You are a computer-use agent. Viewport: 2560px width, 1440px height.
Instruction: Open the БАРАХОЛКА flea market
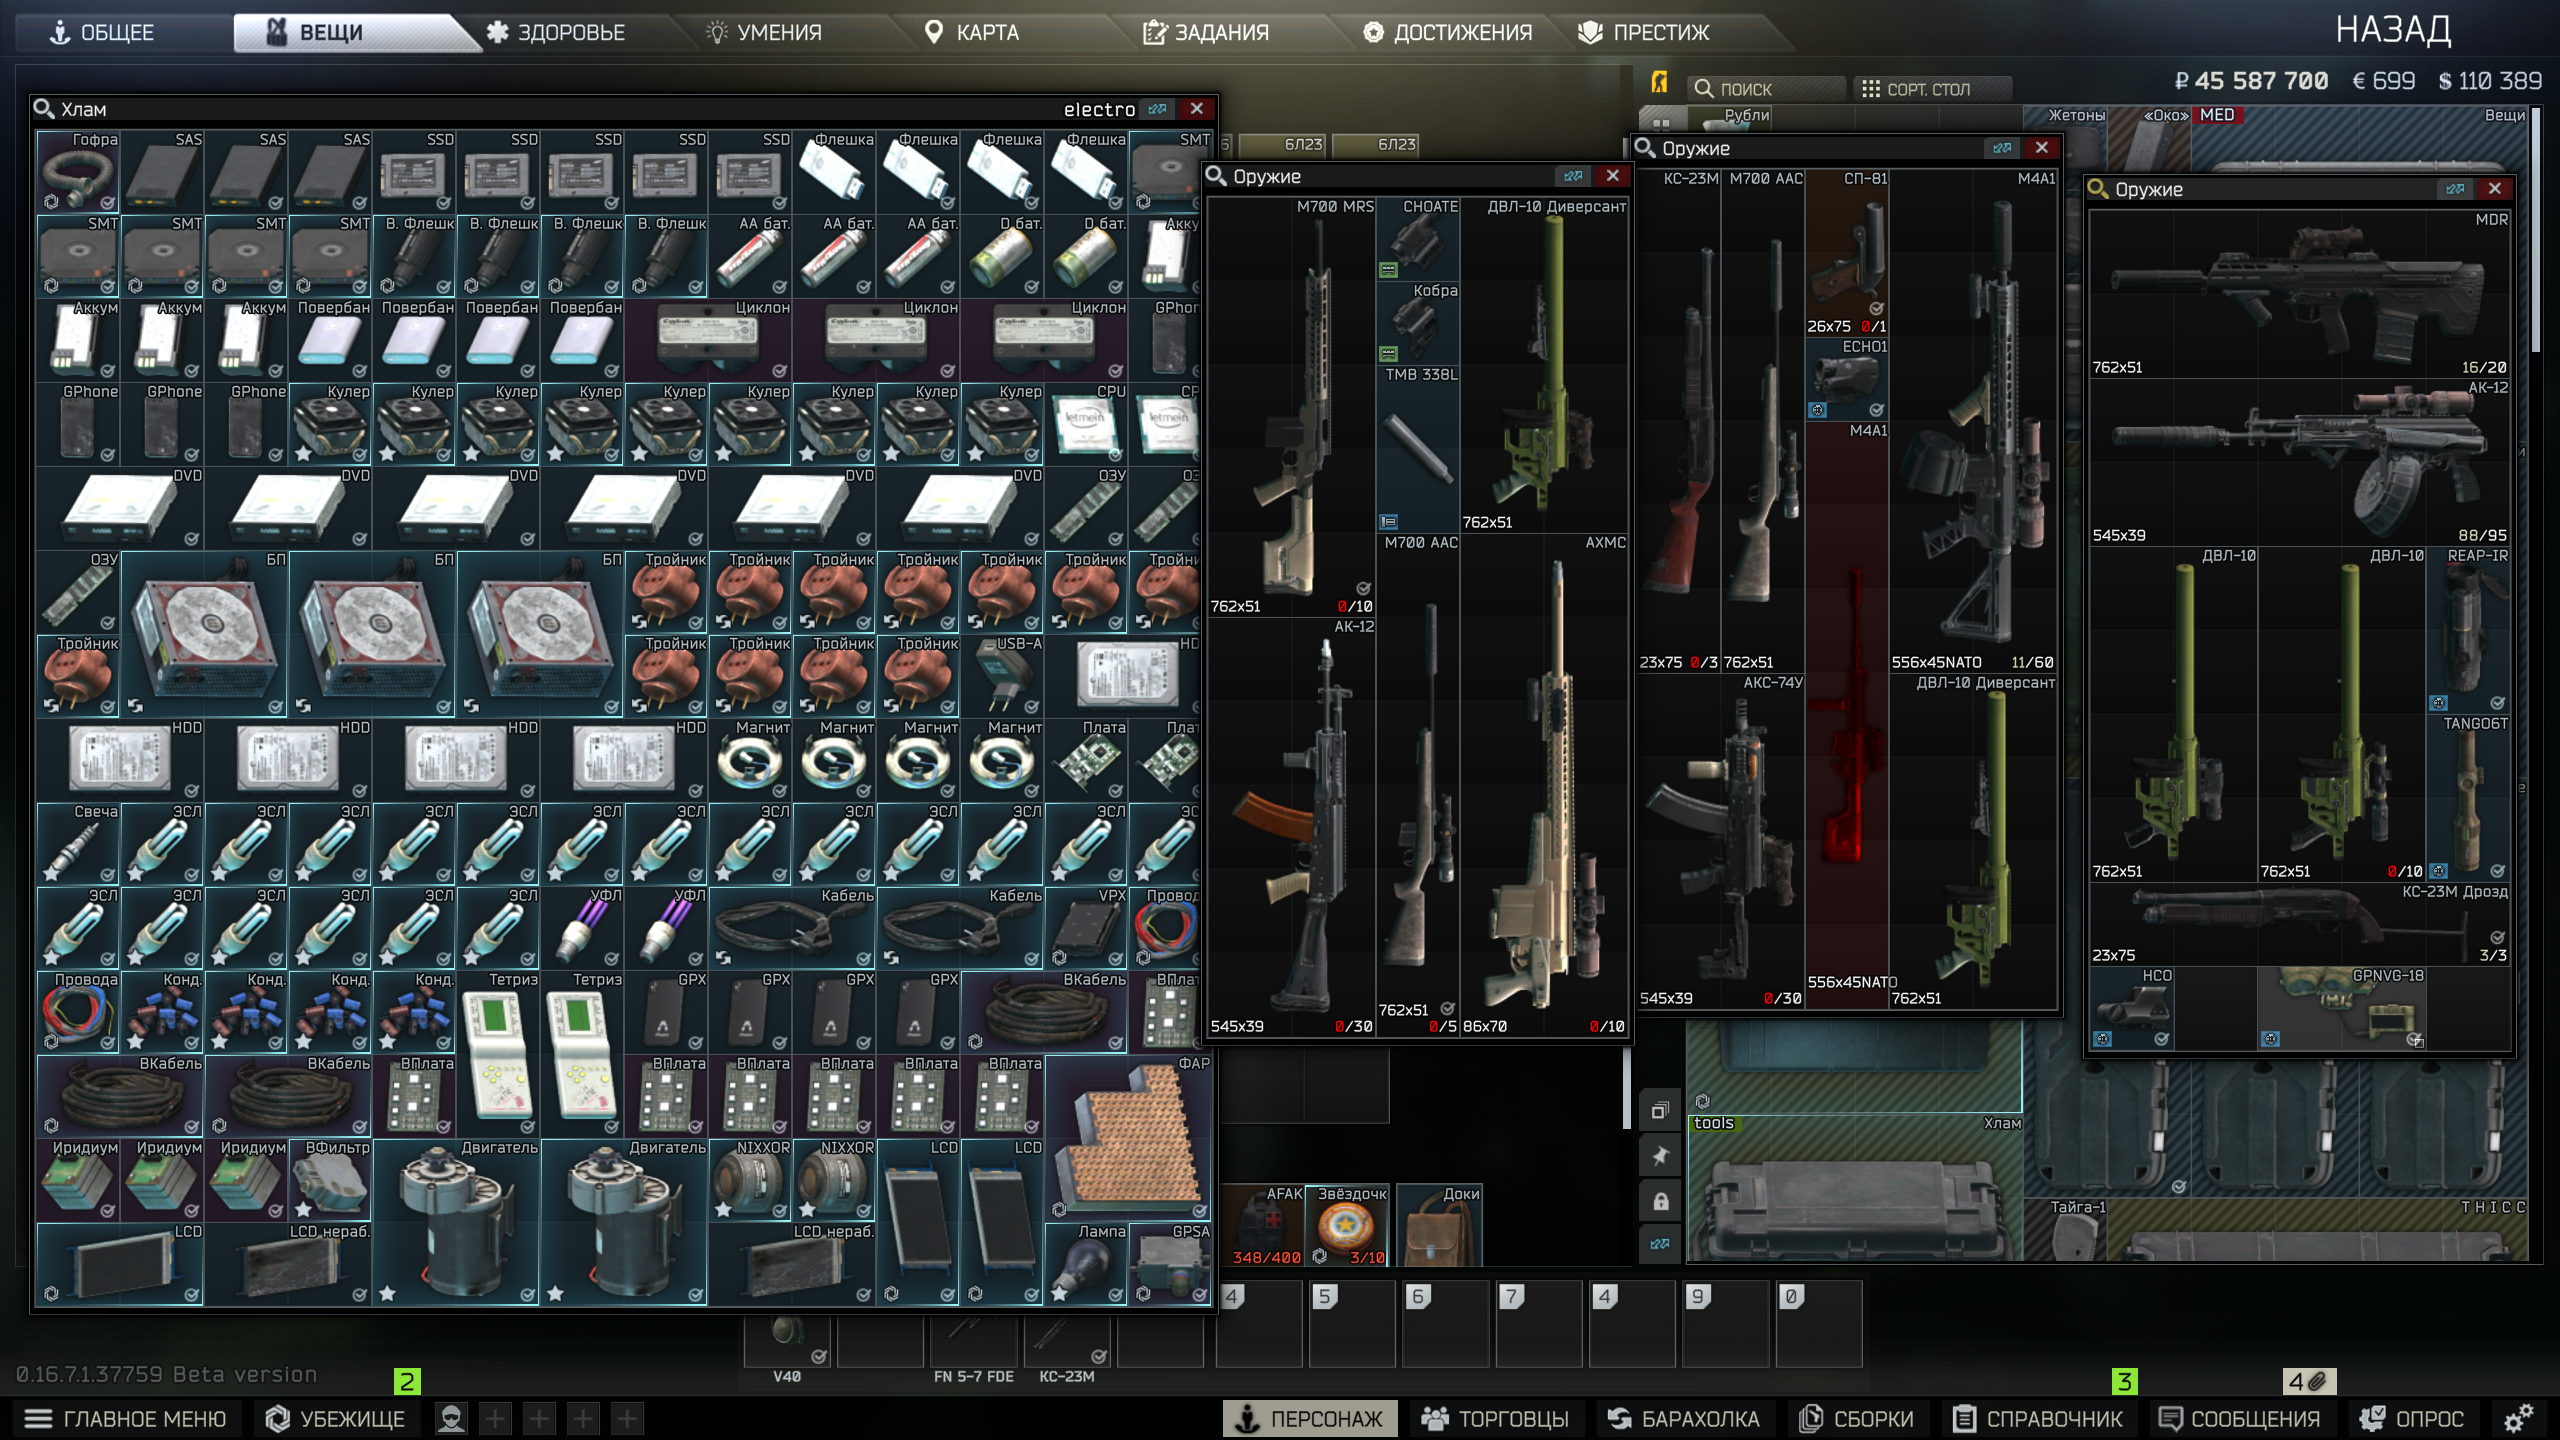pos(1684,1418)
